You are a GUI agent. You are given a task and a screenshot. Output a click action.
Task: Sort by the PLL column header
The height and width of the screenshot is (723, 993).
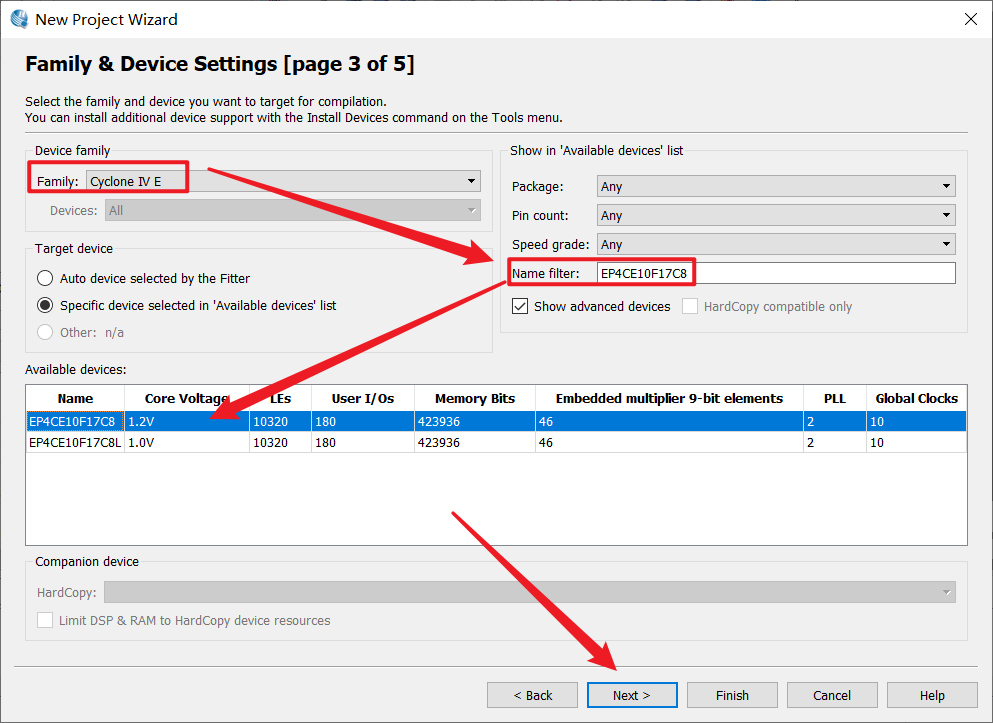(835, 398)
